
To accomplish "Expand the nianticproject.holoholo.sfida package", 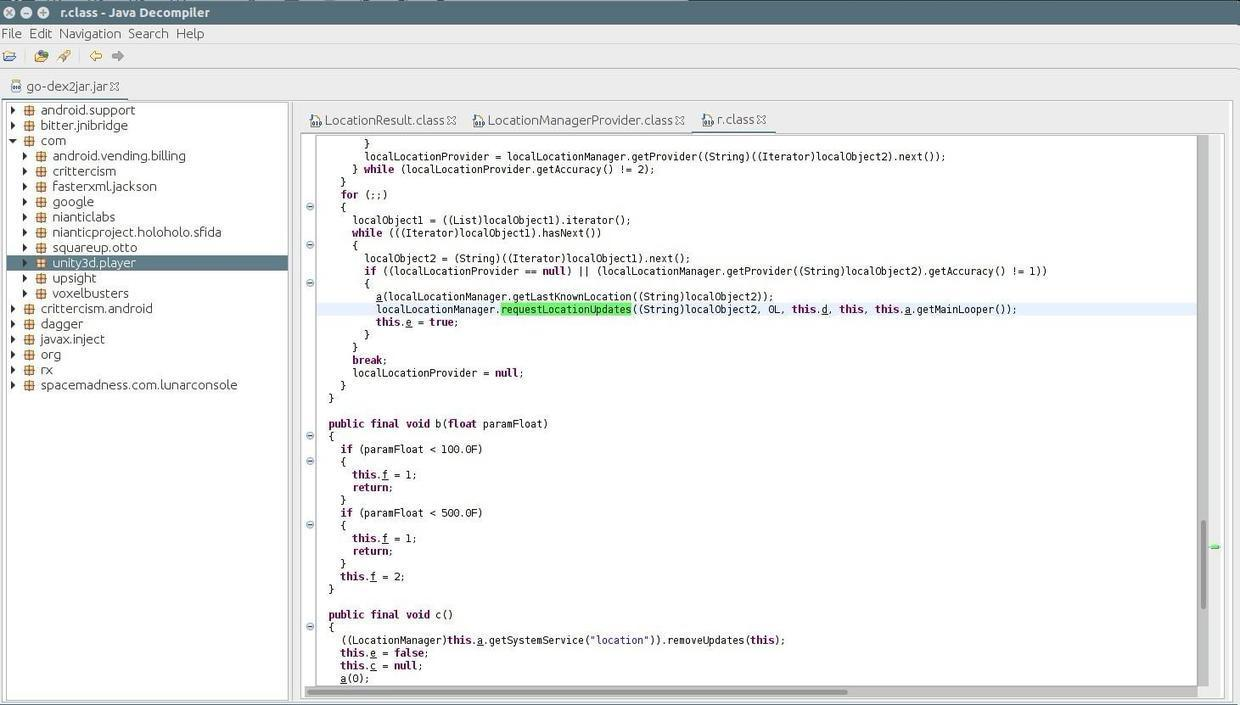I will click(25, 232).
